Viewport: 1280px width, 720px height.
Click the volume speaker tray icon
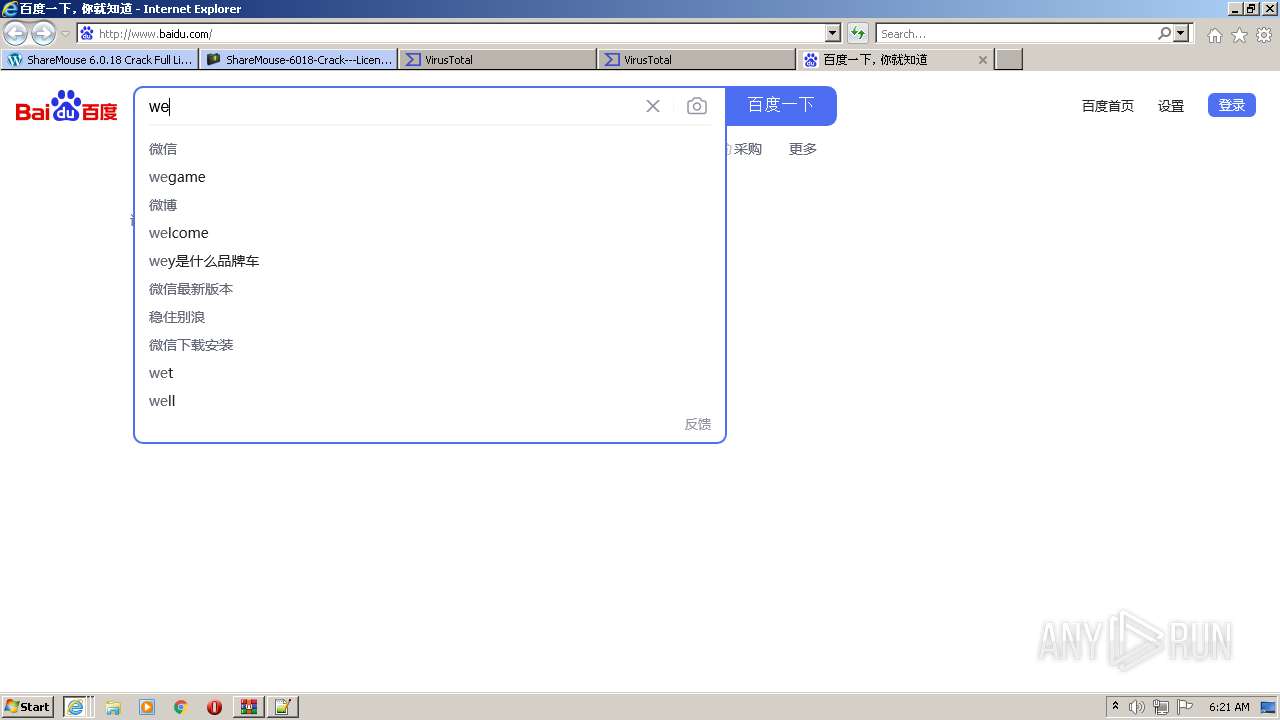click(1137, 707)
